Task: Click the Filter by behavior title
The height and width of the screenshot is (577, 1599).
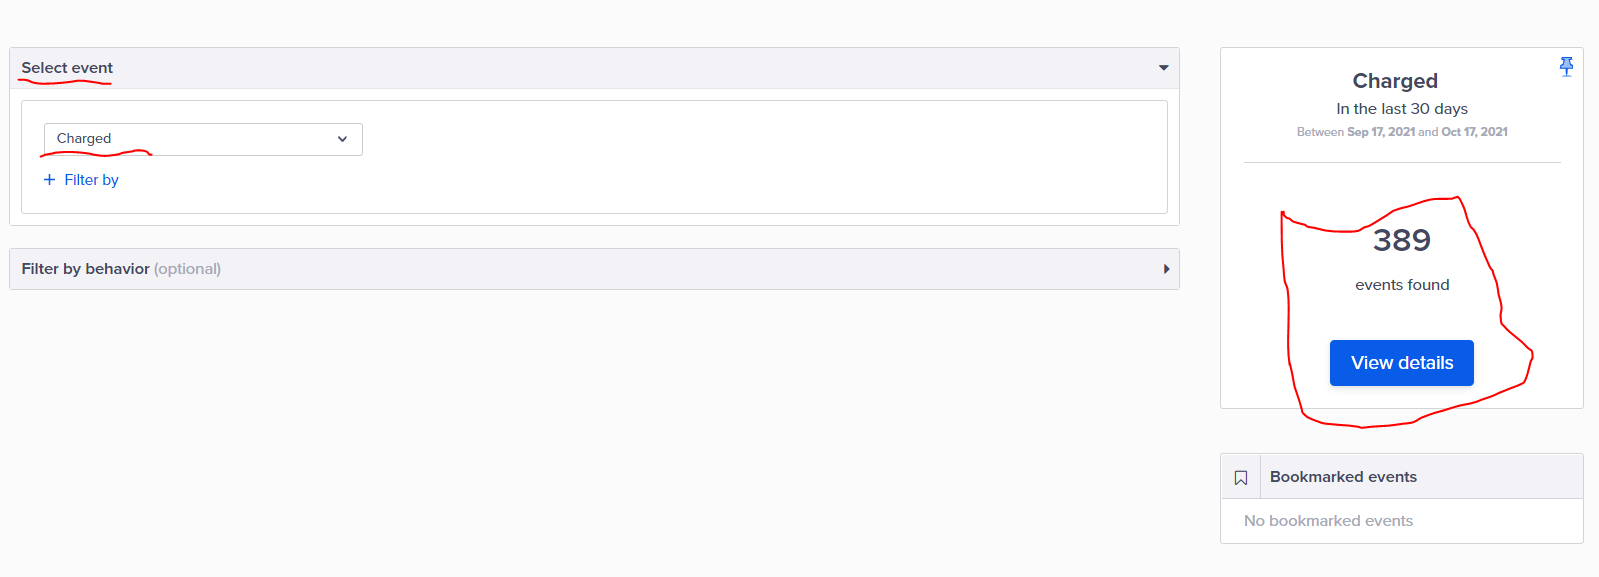Action: [85, 269]
